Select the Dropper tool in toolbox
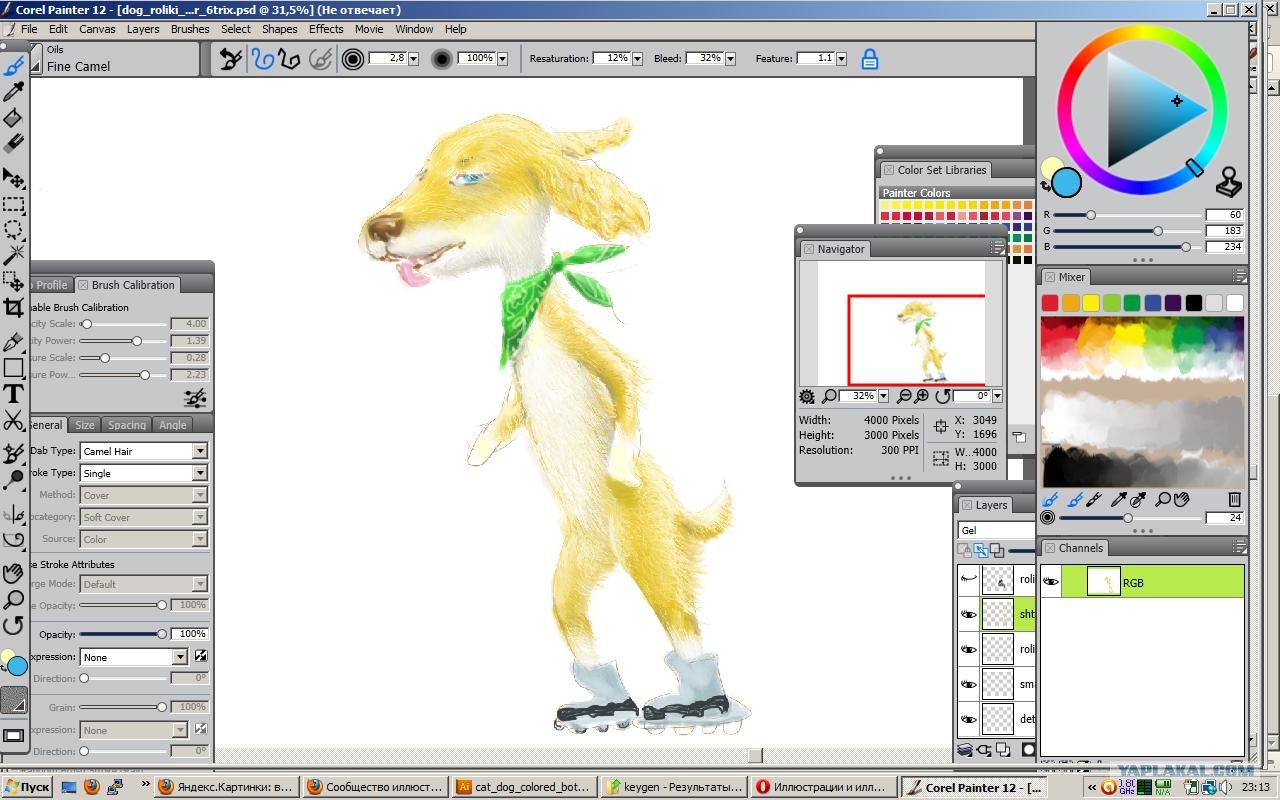This screenshot has height=800, width=1280. [x=13, y=92]
